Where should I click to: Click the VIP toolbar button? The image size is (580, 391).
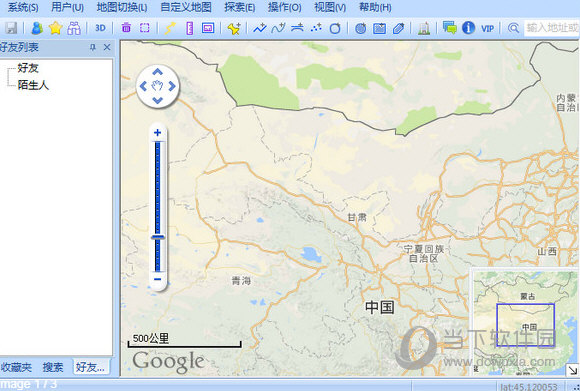(x=487, y=28)
